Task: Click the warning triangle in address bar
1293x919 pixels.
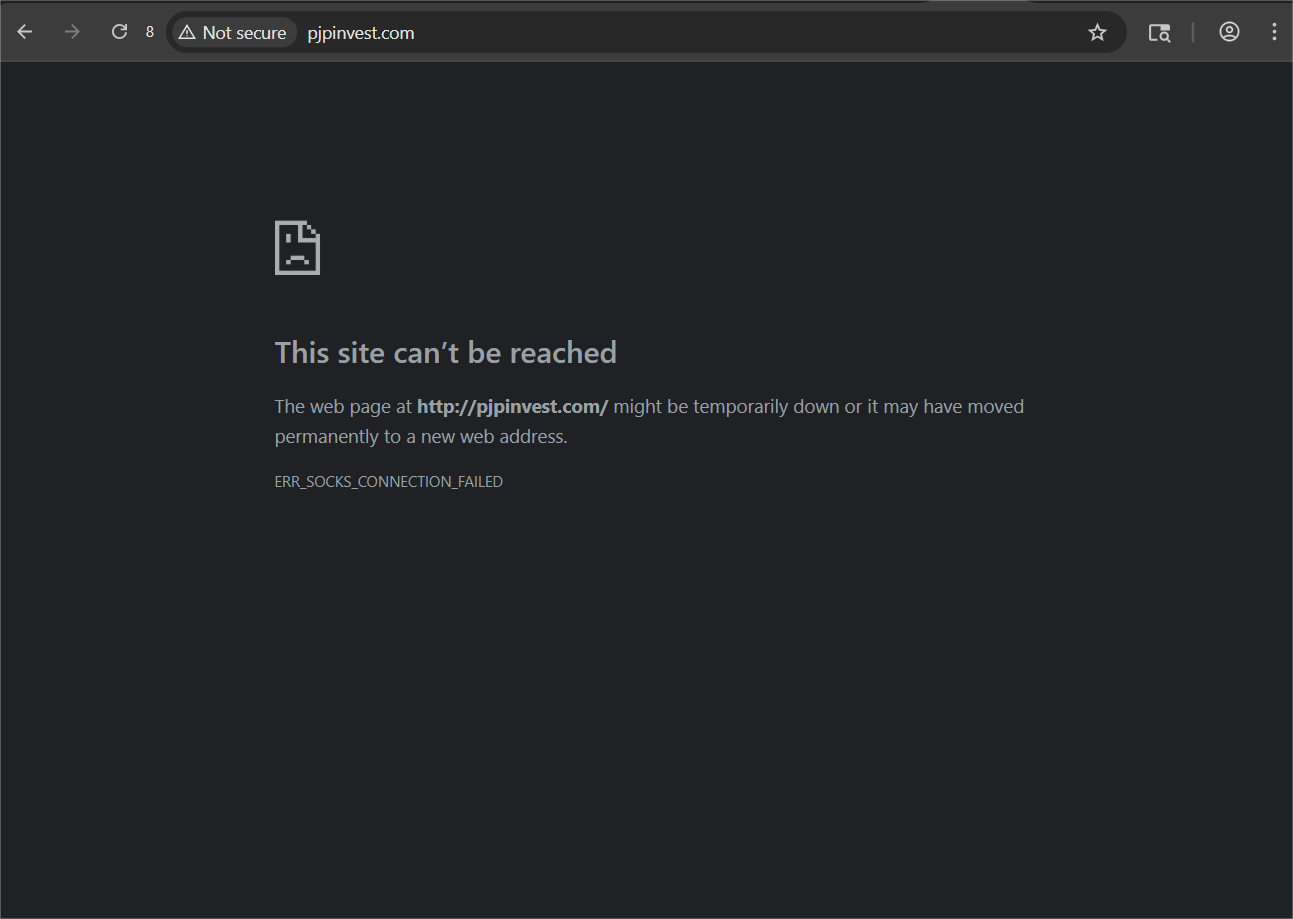Action: (186, 33)
